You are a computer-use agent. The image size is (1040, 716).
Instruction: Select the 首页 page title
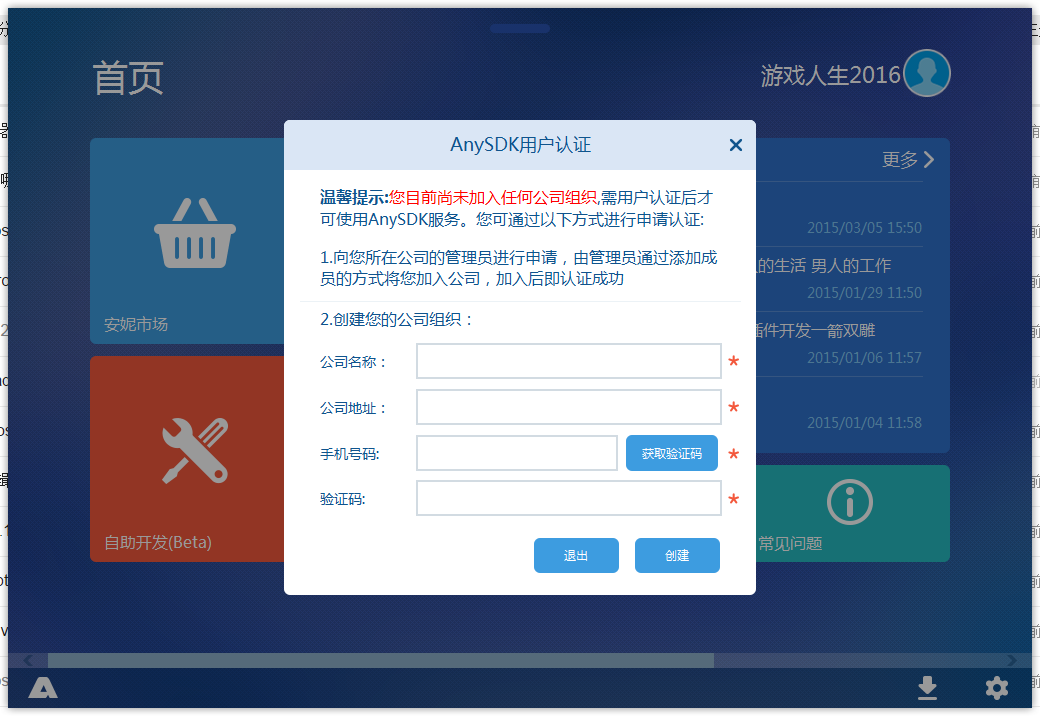pos(128,80)
